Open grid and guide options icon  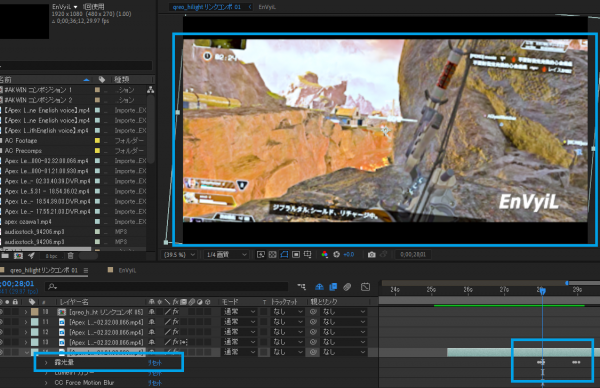tap(307, 254)
